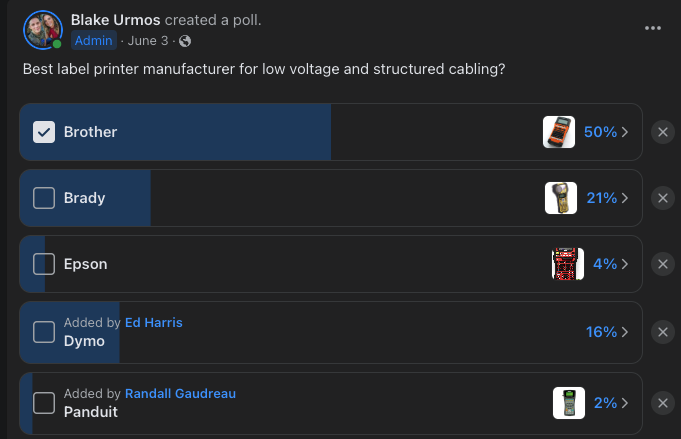Screen dimensions: 681x439
Task: Remove the Brady poll option
Action: point(663,198)
